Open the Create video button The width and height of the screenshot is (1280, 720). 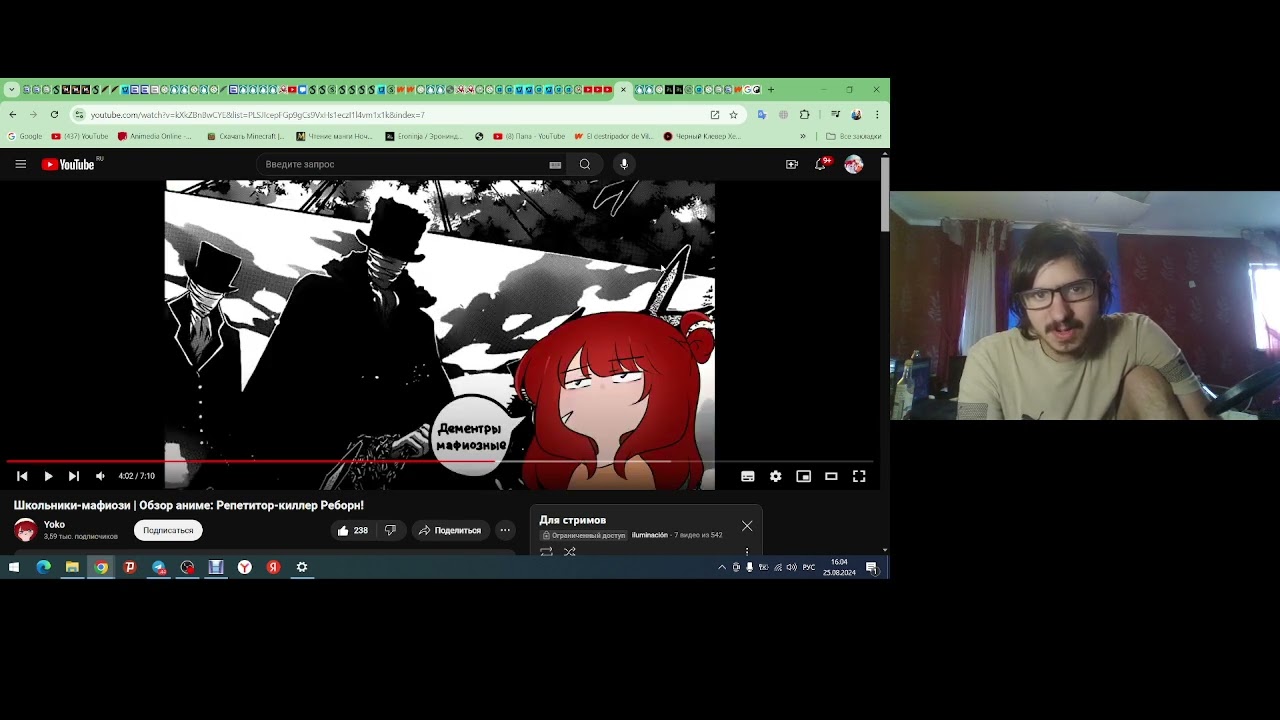(x=792, y=164)
